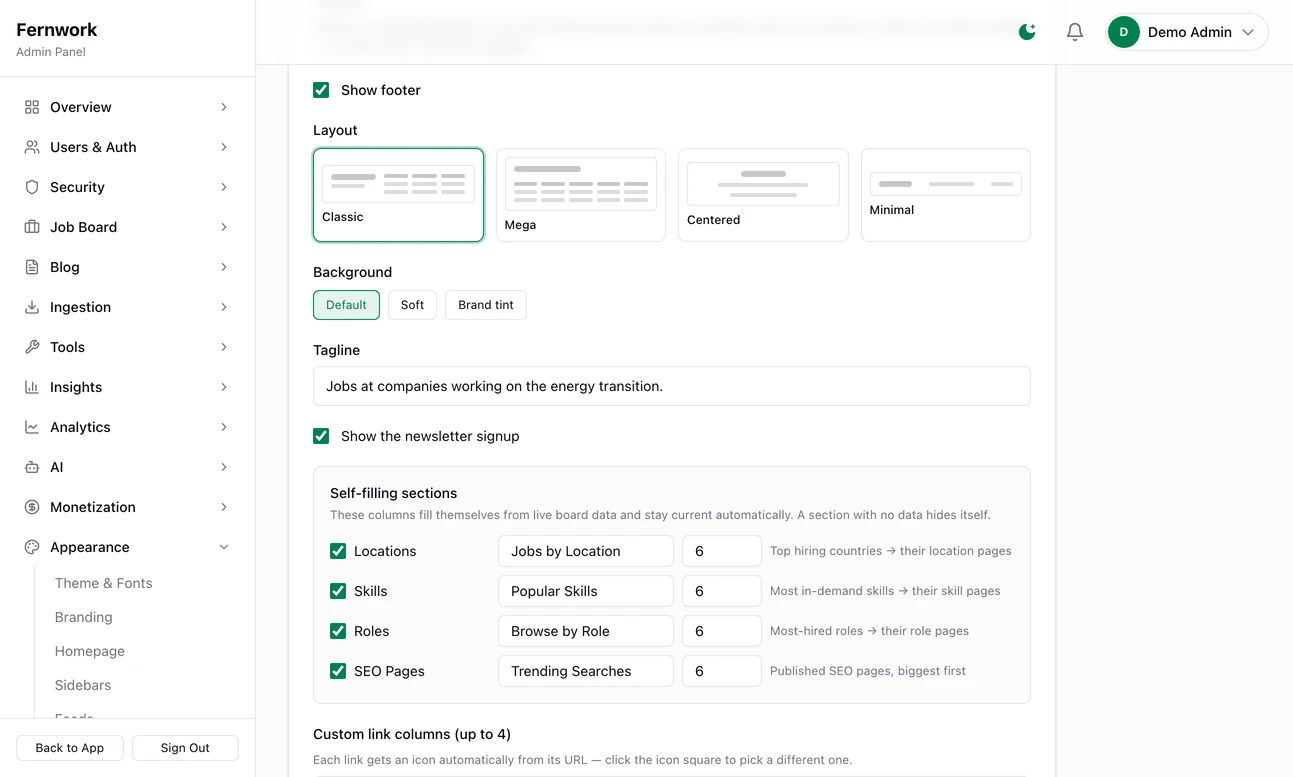Viewport: 1293px width, 777px height.
Task: Click the Popular Skills title field
Action: 586,591
